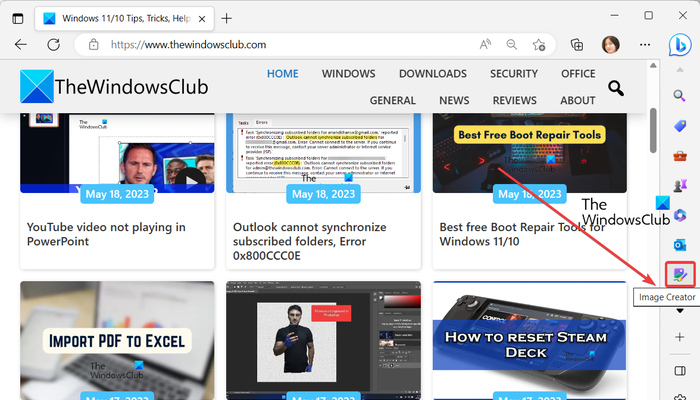Screen dimensions: 700x400
Task: Open Outlook from the Edge sidebar
Action: (x=680, y=245)
